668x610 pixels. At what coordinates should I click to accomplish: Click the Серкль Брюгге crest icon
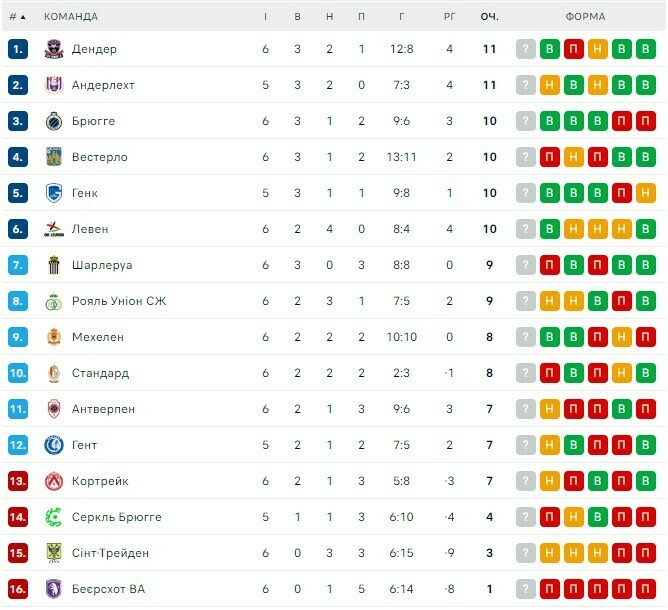[54, 517]
